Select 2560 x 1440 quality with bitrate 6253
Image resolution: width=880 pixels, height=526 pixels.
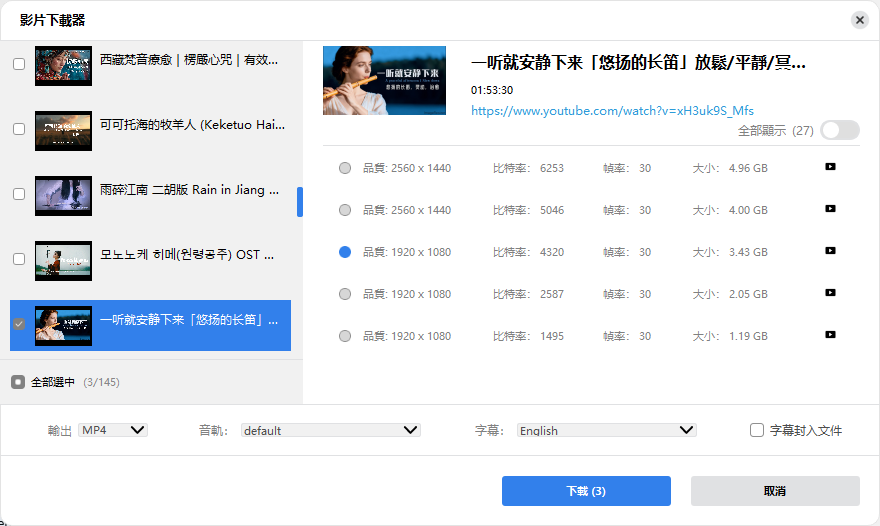[x=345, y=168]
